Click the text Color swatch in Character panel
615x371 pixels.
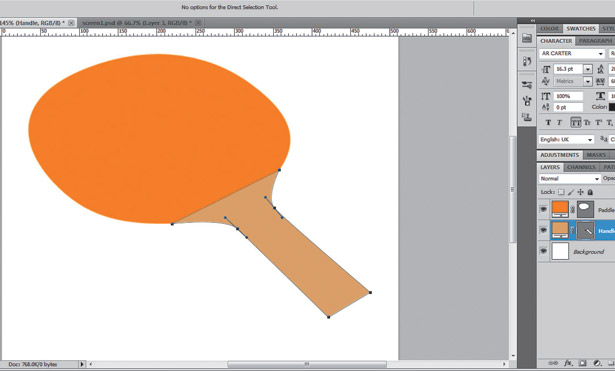coord(612,107)
